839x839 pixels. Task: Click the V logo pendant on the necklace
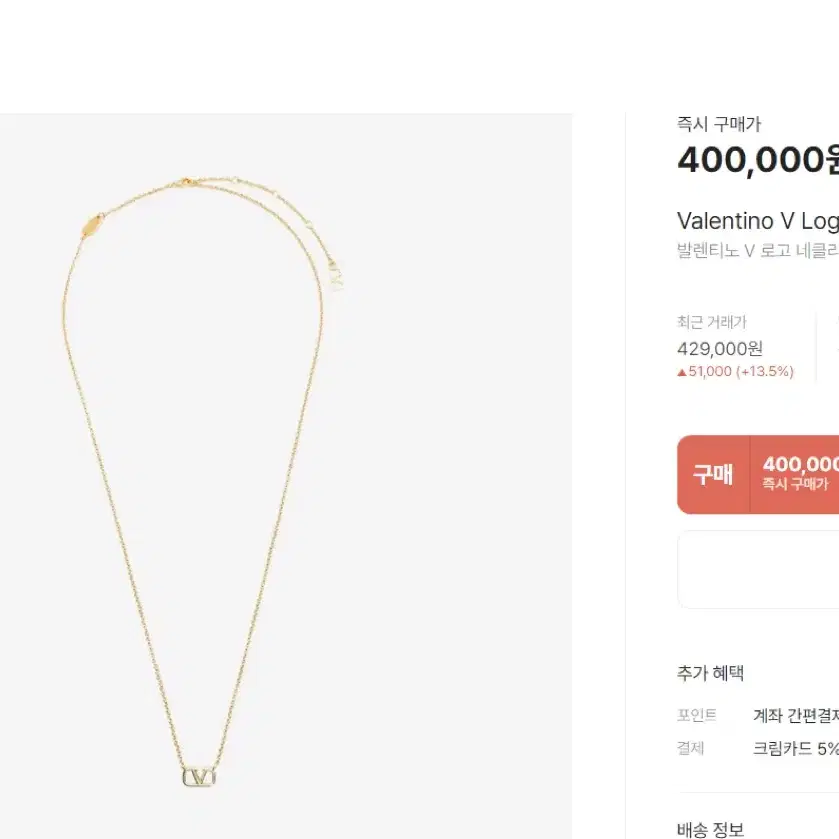[x=199, y=776]
